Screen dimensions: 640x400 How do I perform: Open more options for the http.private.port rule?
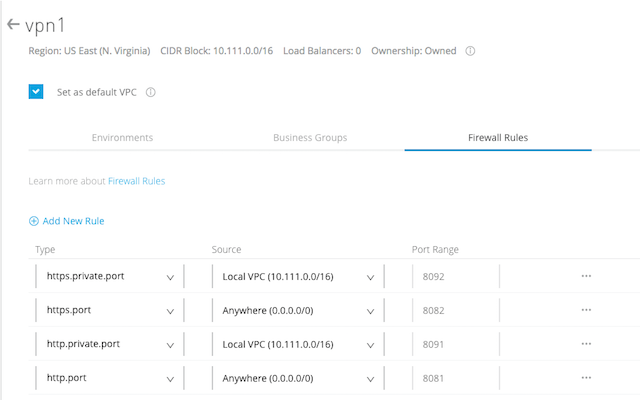tap(586, 344)
